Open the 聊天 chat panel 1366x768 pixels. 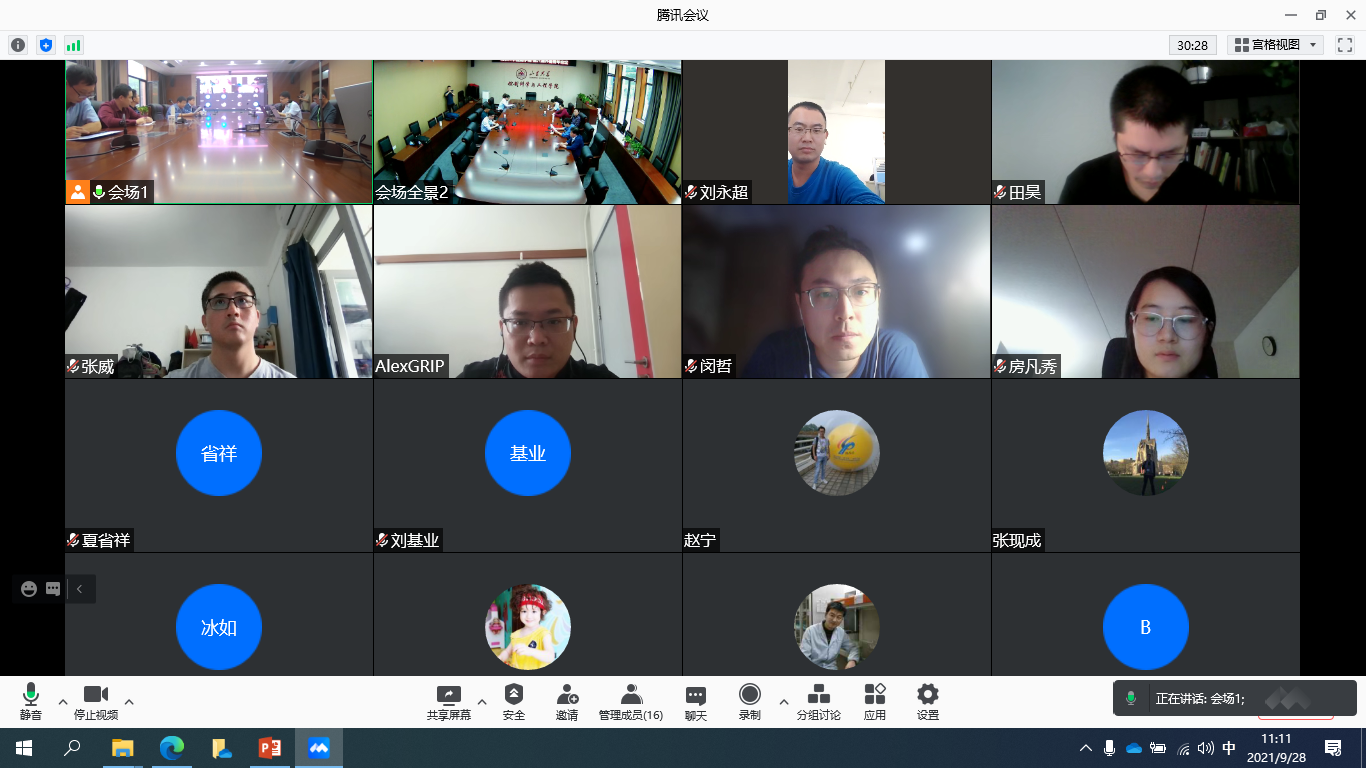[695, 702]
